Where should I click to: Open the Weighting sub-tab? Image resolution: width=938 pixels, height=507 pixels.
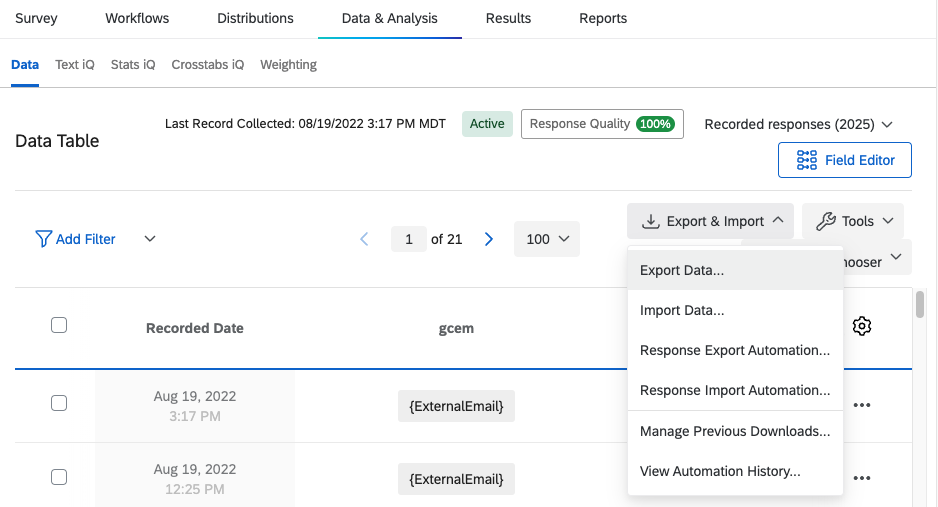(x=288, y=65)
